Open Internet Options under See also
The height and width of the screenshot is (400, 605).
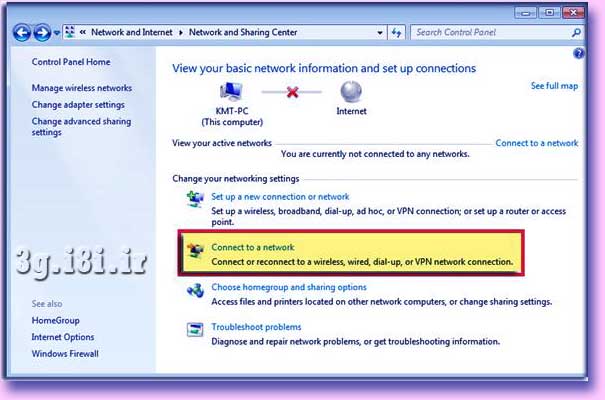(x=63, y=337)
